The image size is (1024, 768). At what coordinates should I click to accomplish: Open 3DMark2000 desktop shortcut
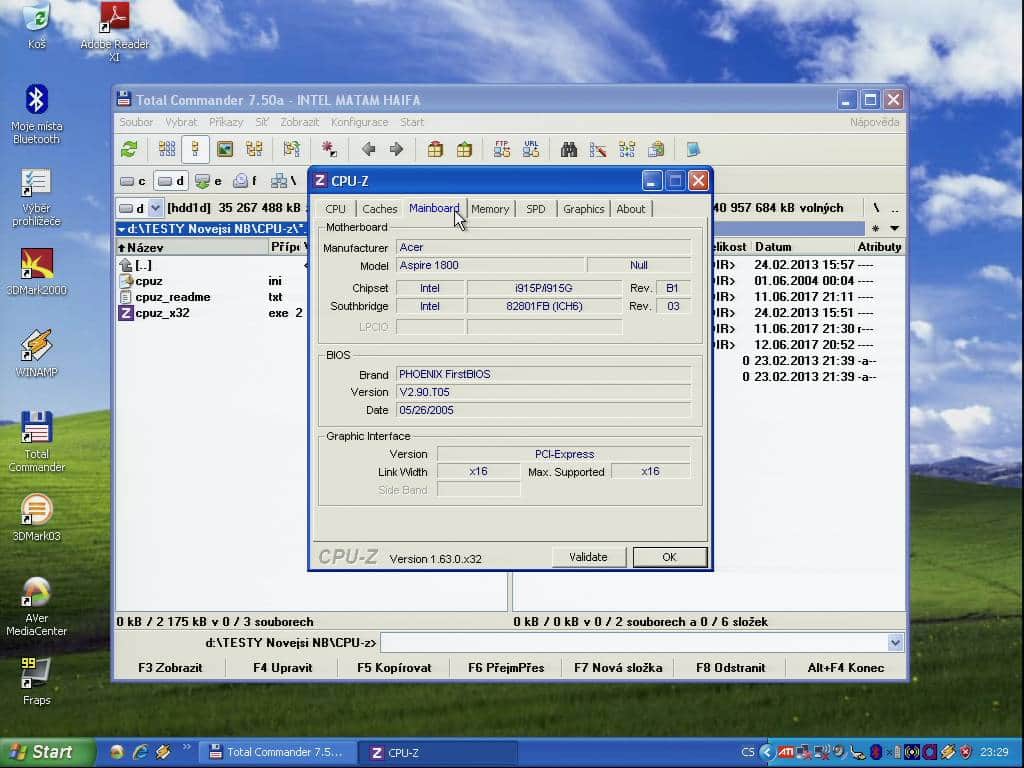(x=37, y=272)
